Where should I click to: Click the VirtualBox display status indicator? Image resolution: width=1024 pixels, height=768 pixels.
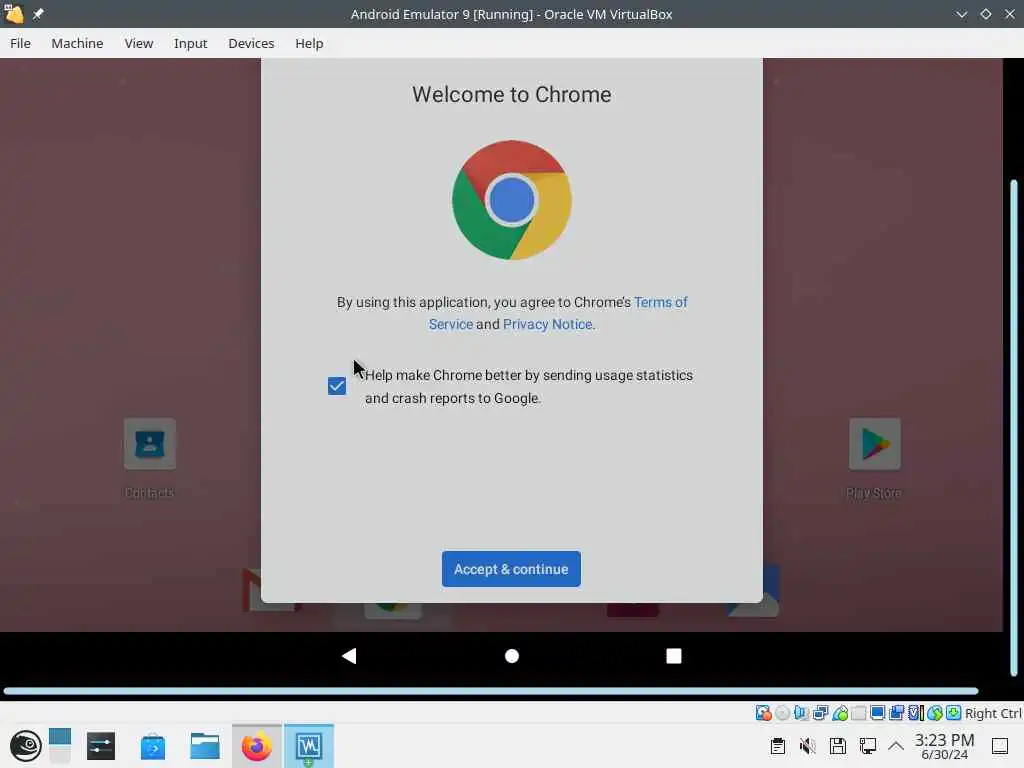[x=878, y=713]
